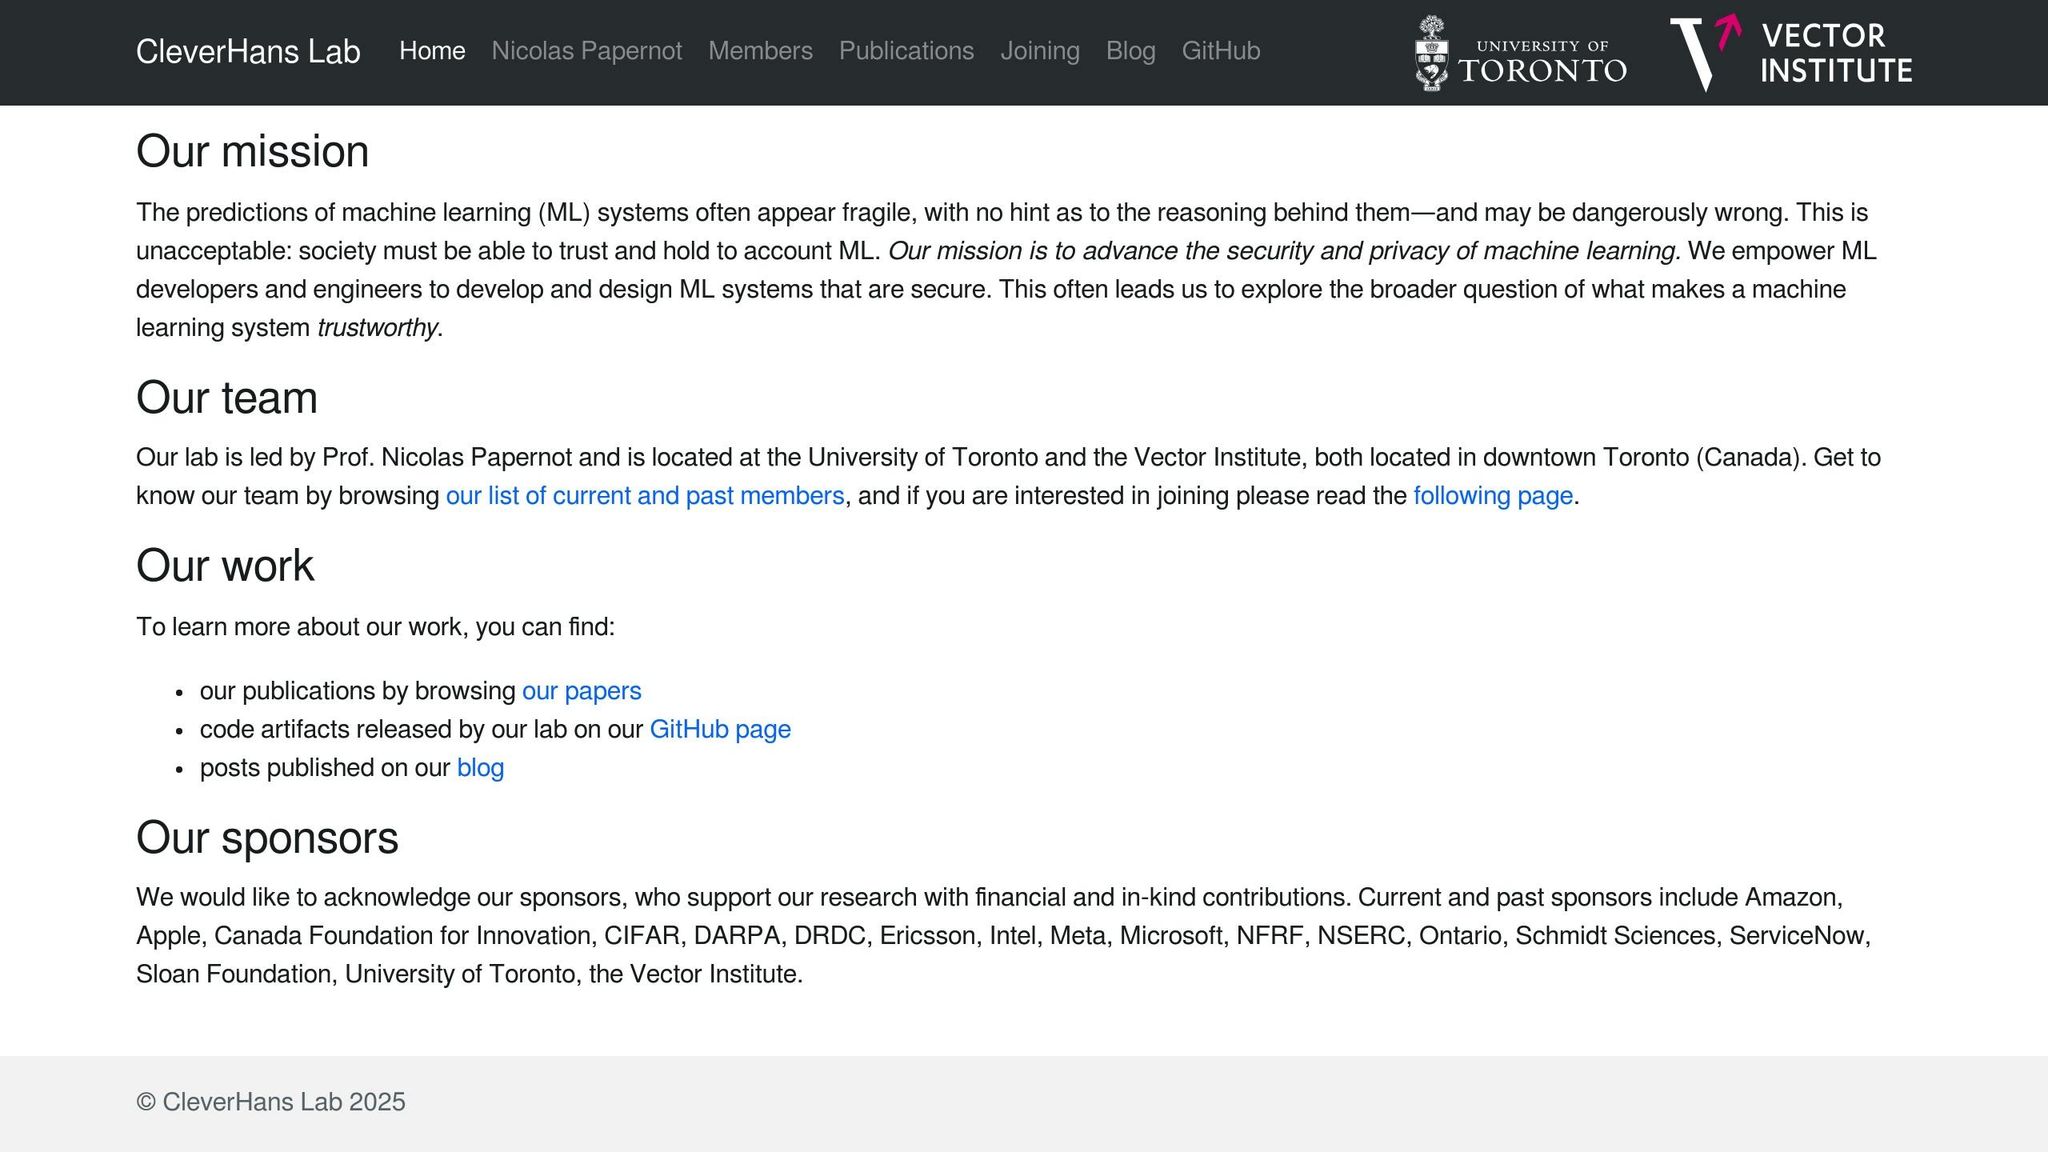The width and height of the screenshot is (2048, 1152).
Task: Click the 'Our sponsors' heading
Action: coord(267,838)
